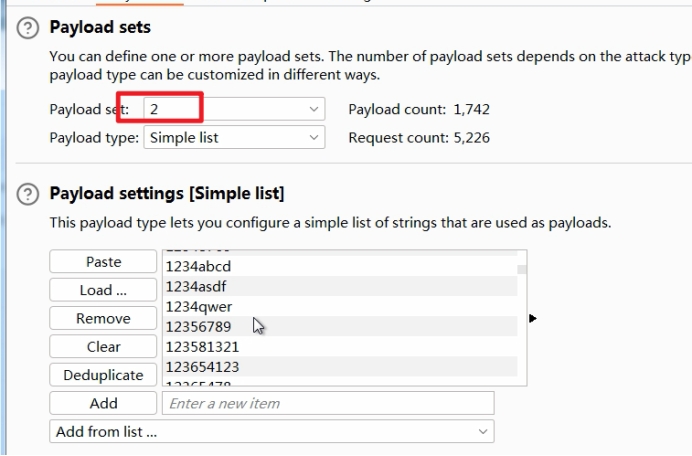Open help for Payload settings section

30,194
